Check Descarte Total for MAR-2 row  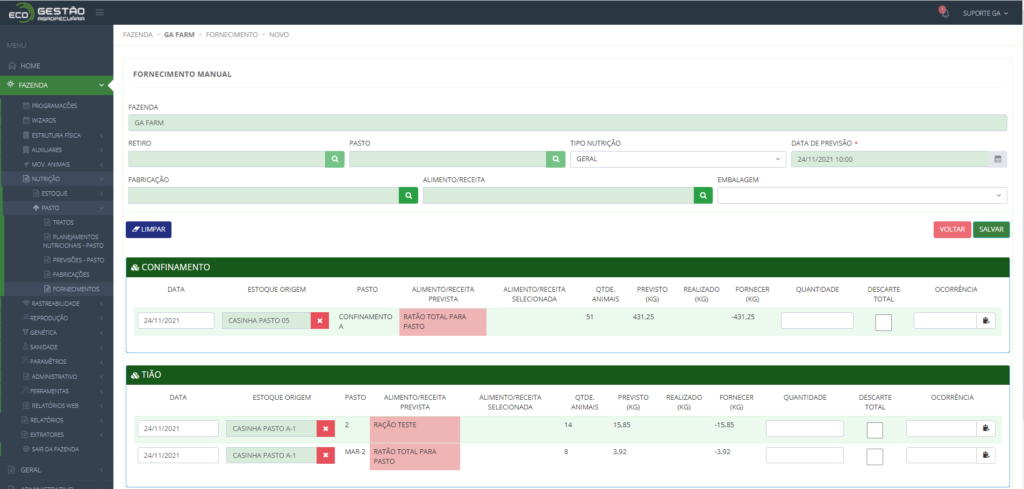(874, 456)
